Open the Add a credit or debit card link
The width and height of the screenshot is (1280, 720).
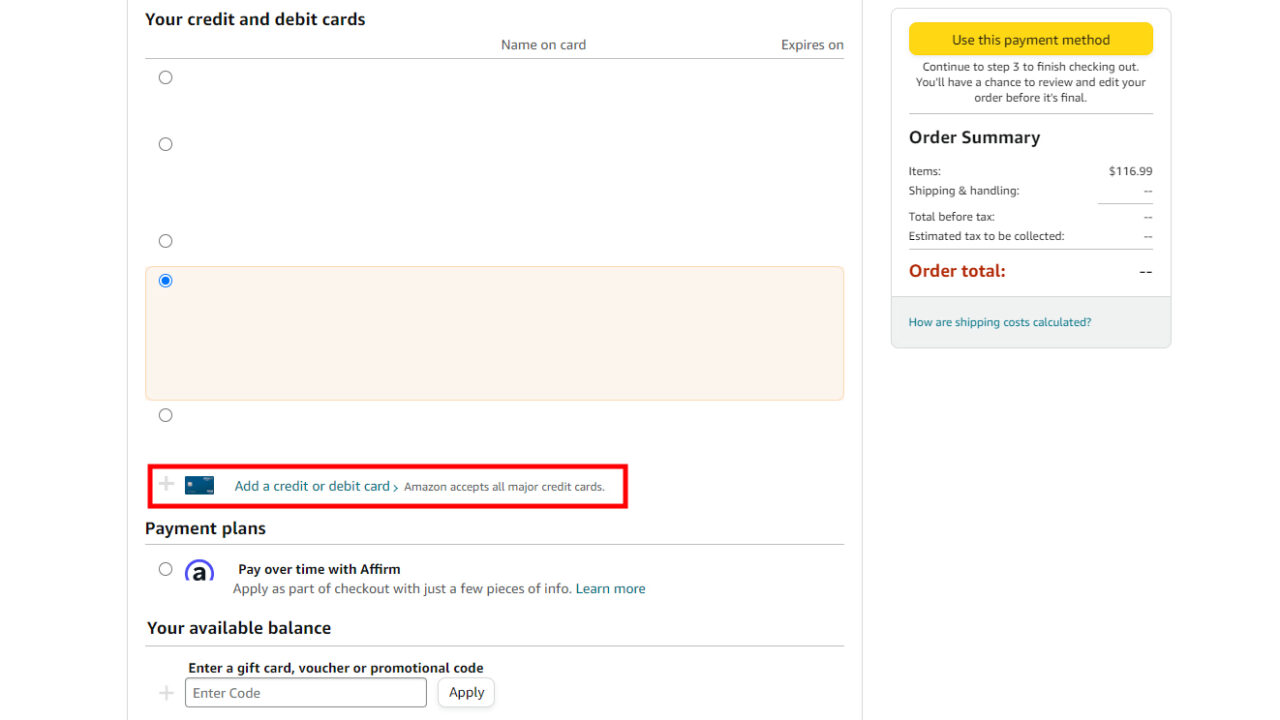[x=312, y=485]
